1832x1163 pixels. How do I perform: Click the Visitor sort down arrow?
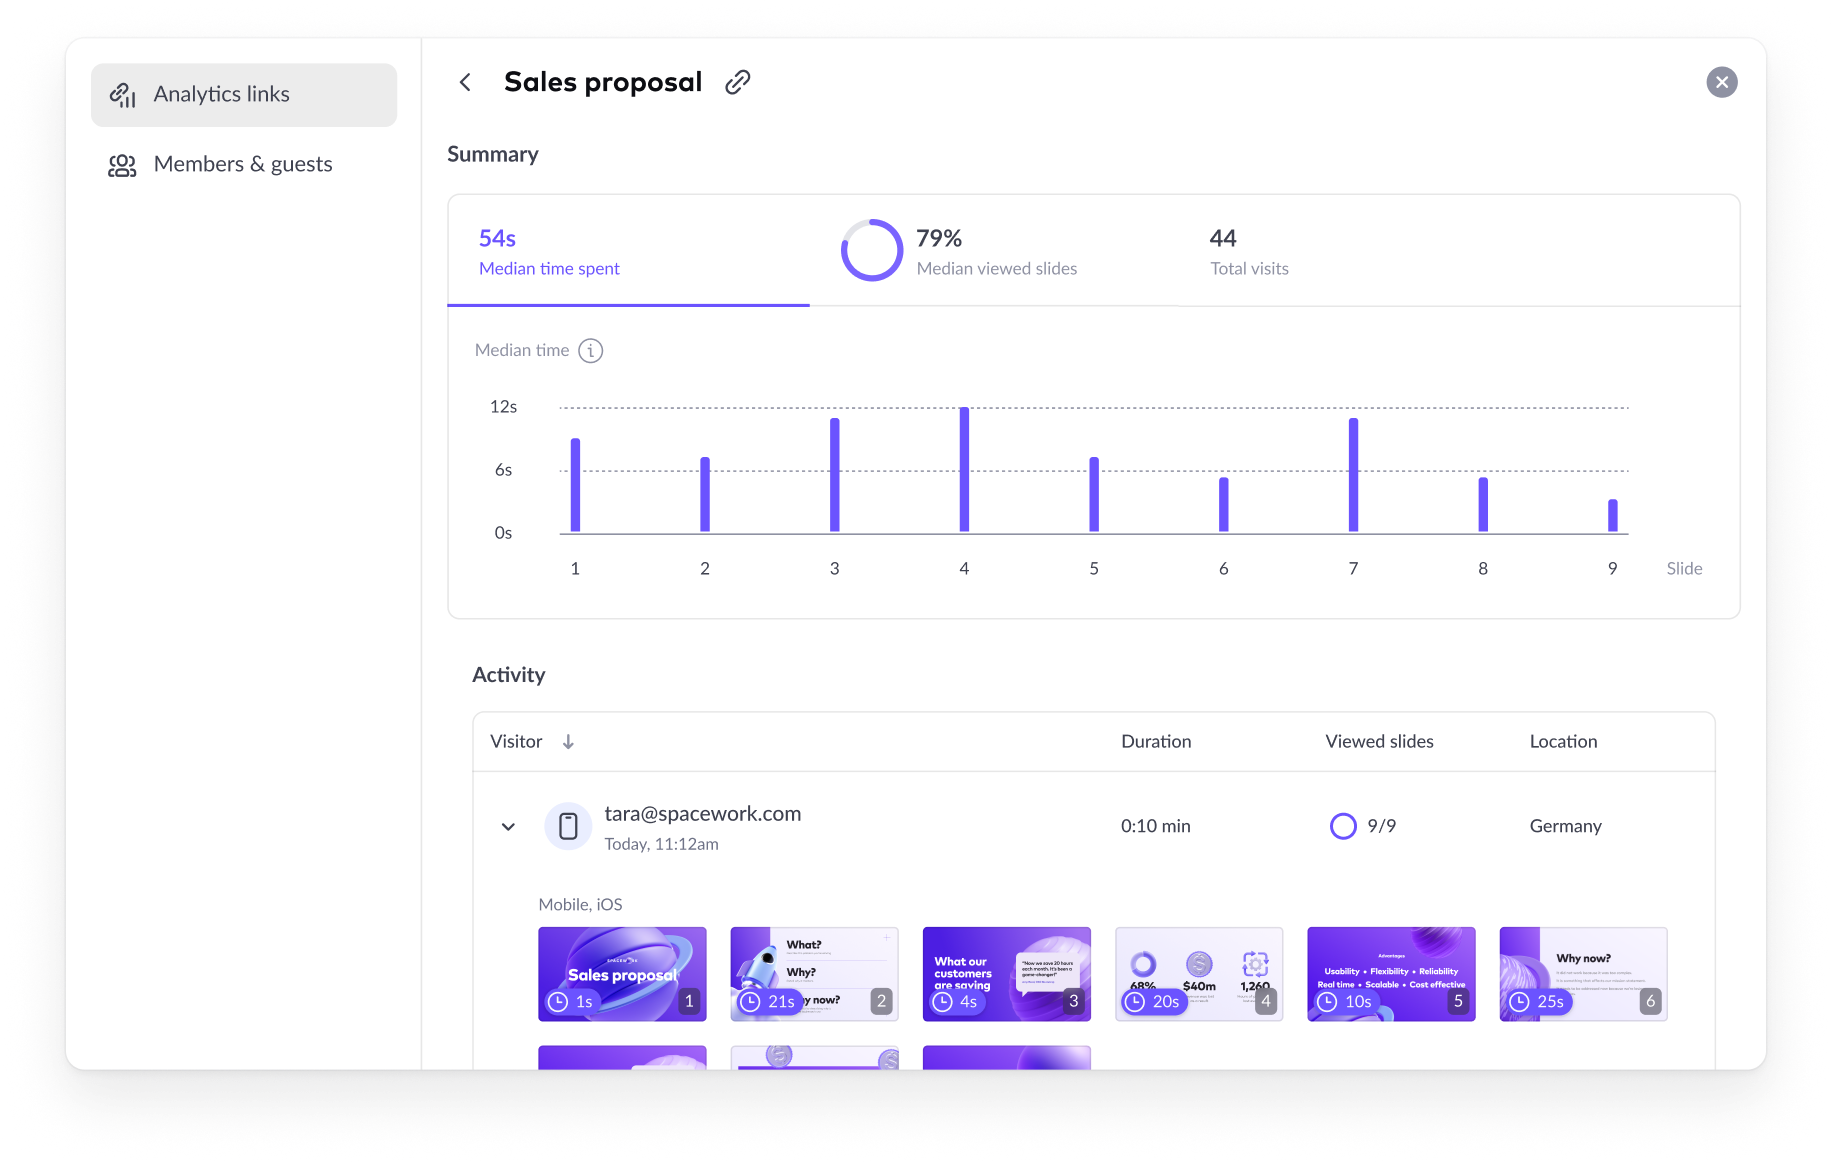[568, 742]
